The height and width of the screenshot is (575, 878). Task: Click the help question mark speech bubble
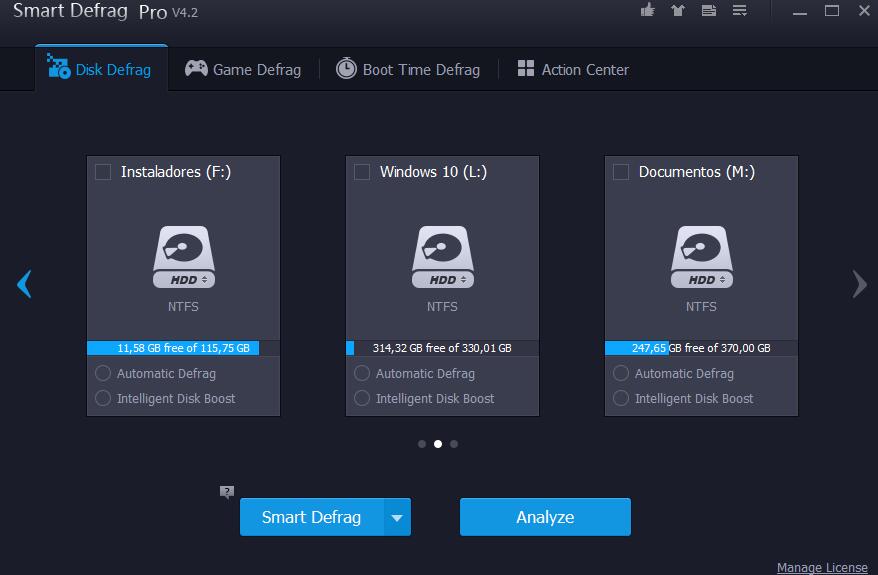(227, 492)
